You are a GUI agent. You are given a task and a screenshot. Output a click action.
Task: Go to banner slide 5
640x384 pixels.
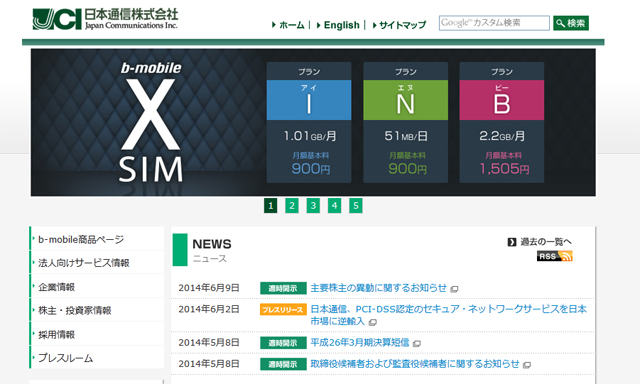click(356, 206)
